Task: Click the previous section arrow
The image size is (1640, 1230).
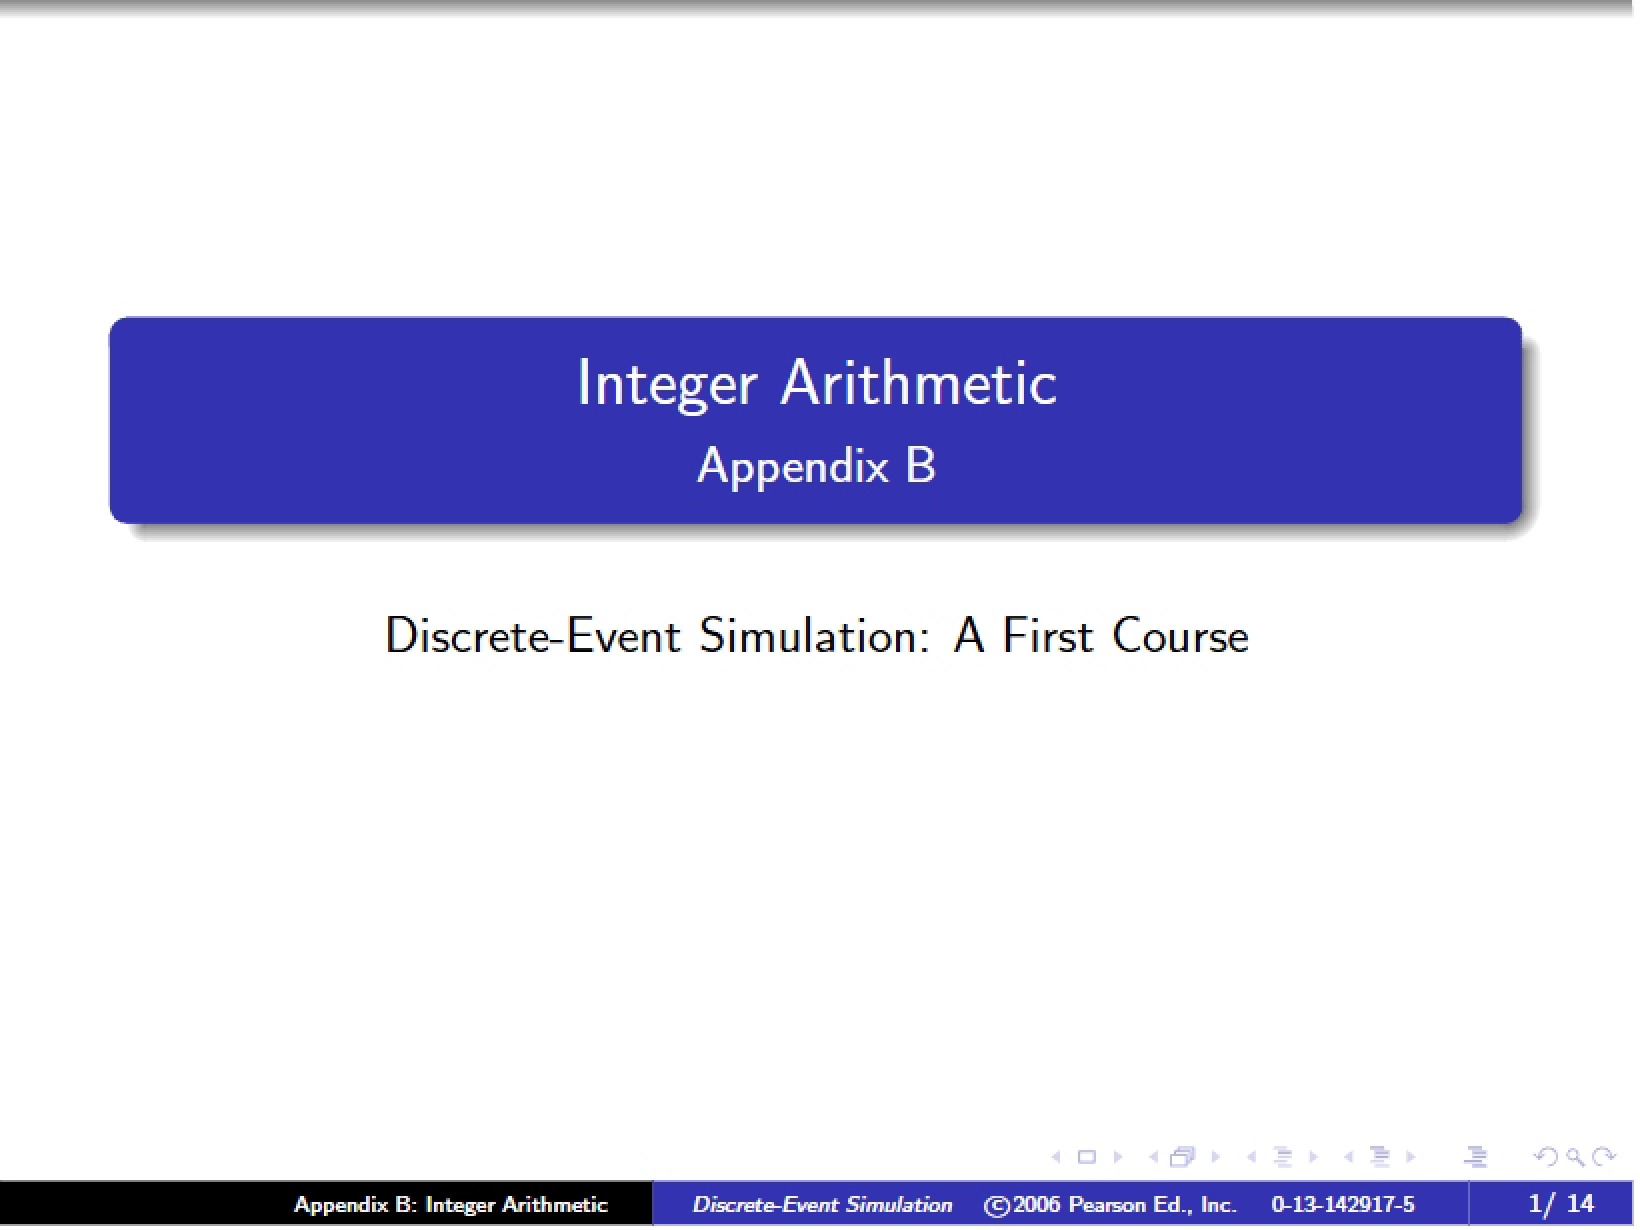Action: (x=1349, y=1158)
